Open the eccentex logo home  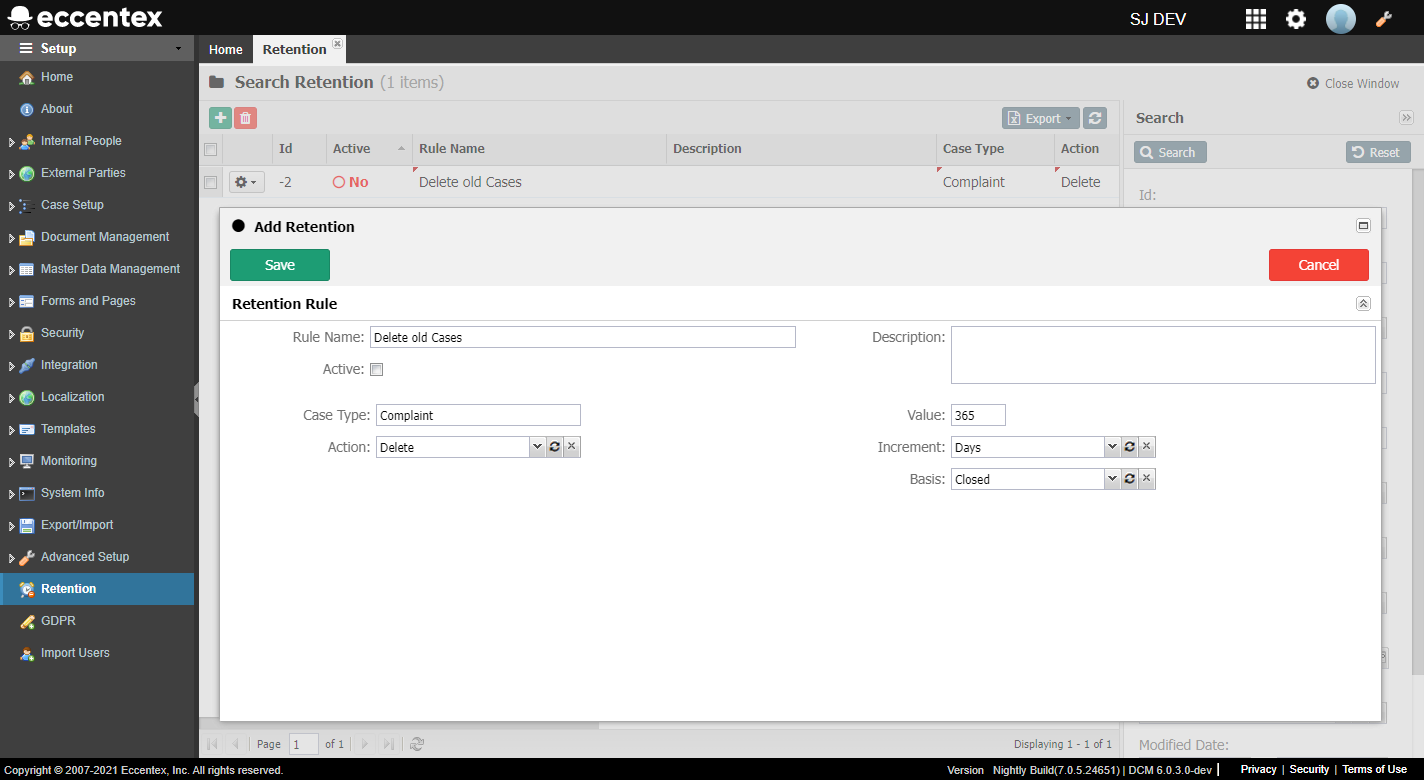(85, 17)
